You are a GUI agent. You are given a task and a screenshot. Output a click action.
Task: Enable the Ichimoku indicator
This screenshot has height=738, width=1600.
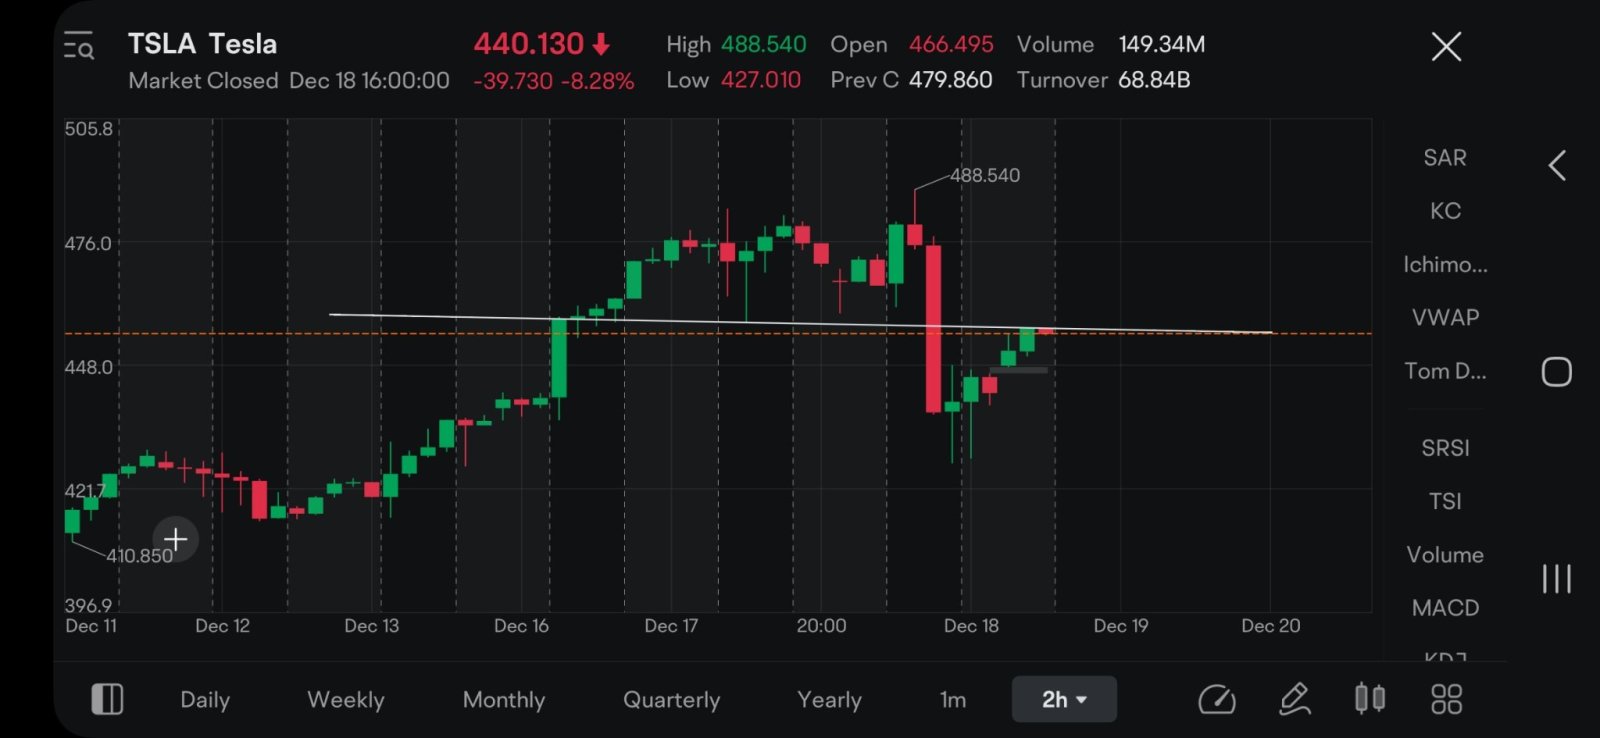pos(1445,265)
